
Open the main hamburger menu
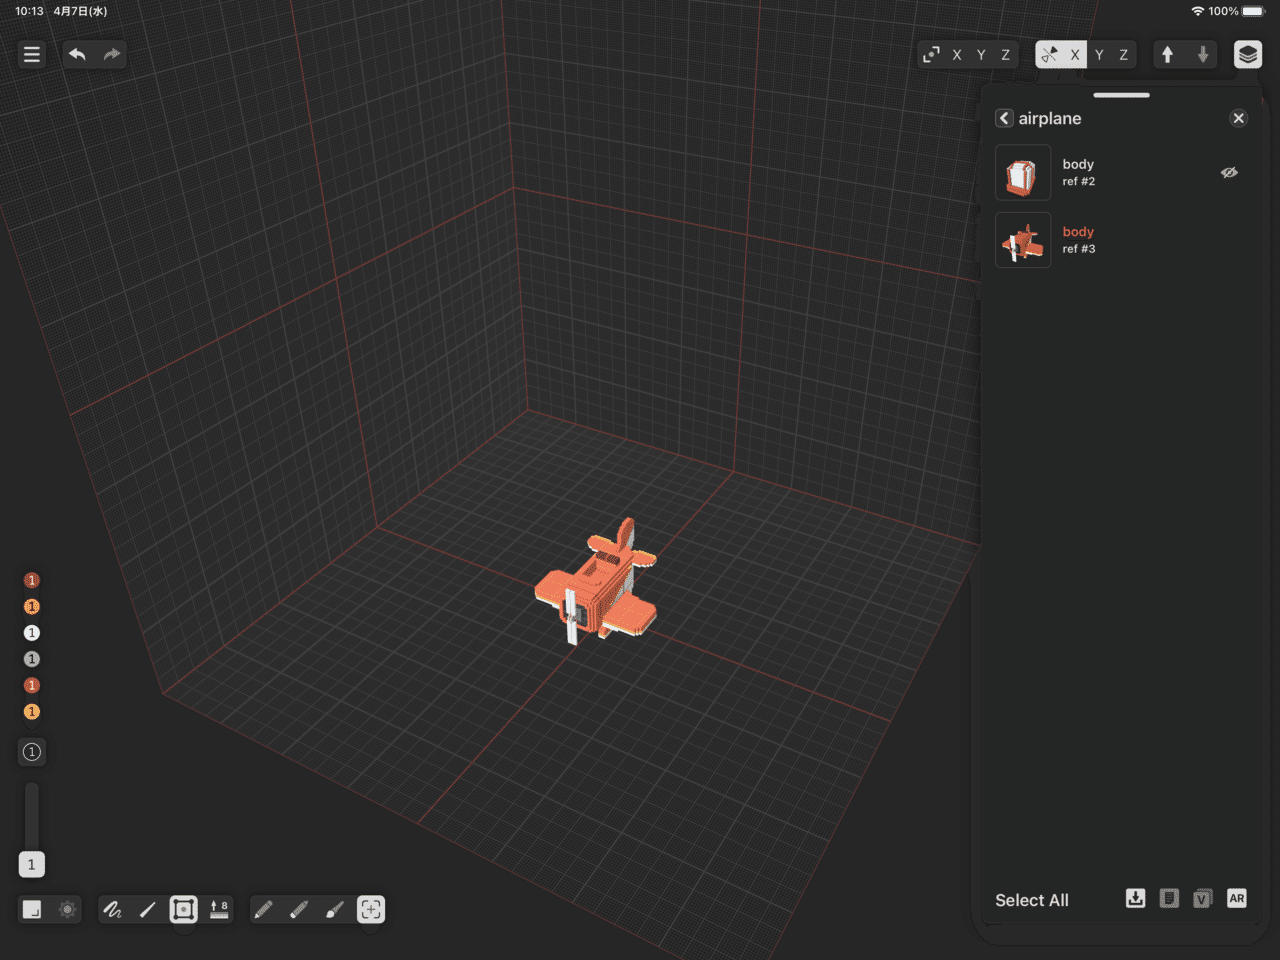31,54
